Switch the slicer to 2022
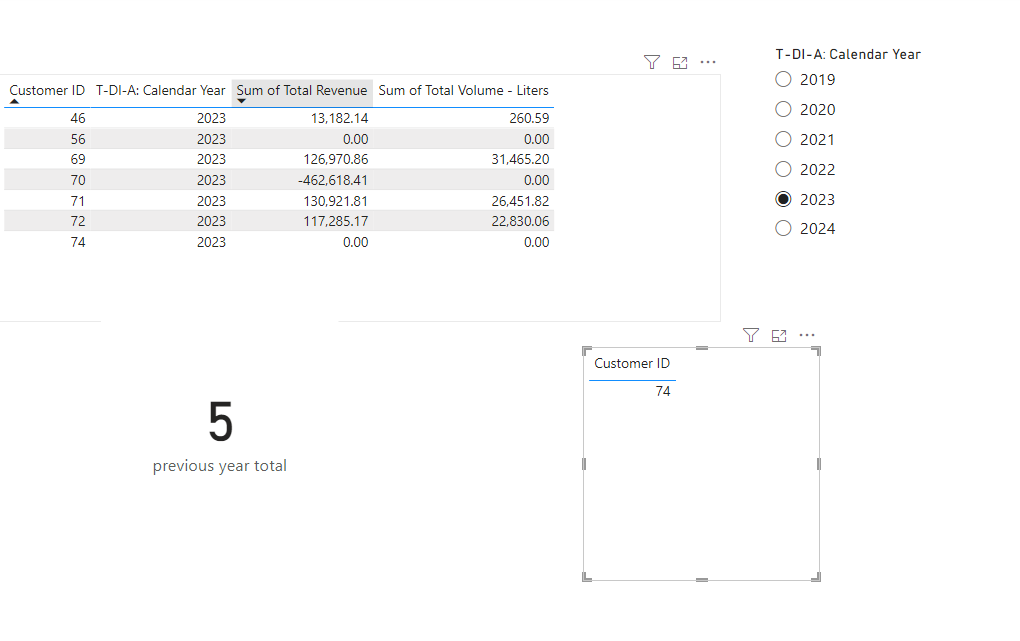Viewport: 1020px width, 641px height. tap(783, 169)
